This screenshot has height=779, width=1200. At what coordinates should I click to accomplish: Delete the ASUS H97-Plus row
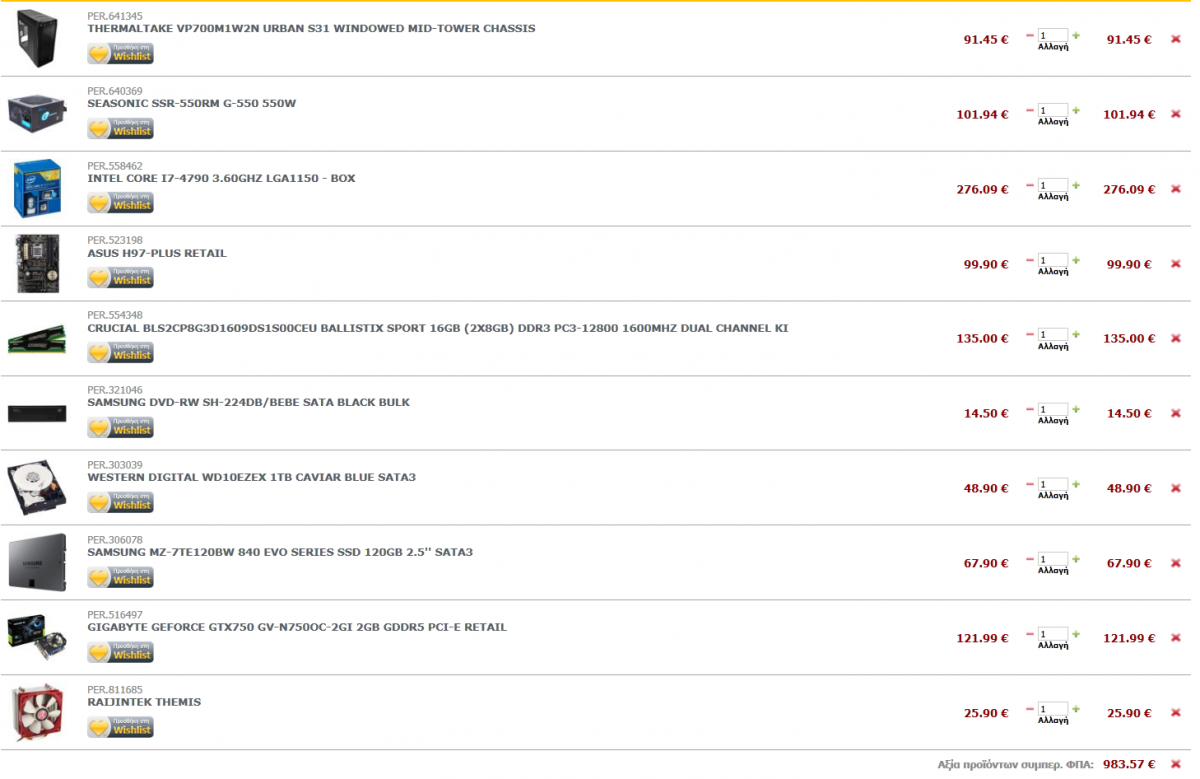tap(1176, 264)
